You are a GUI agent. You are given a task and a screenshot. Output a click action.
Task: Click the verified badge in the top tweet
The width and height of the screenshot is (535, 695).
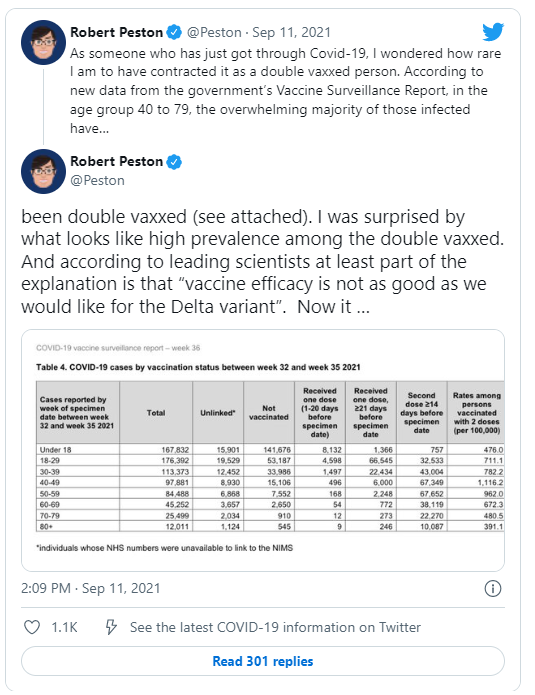(x=174, y=32)
